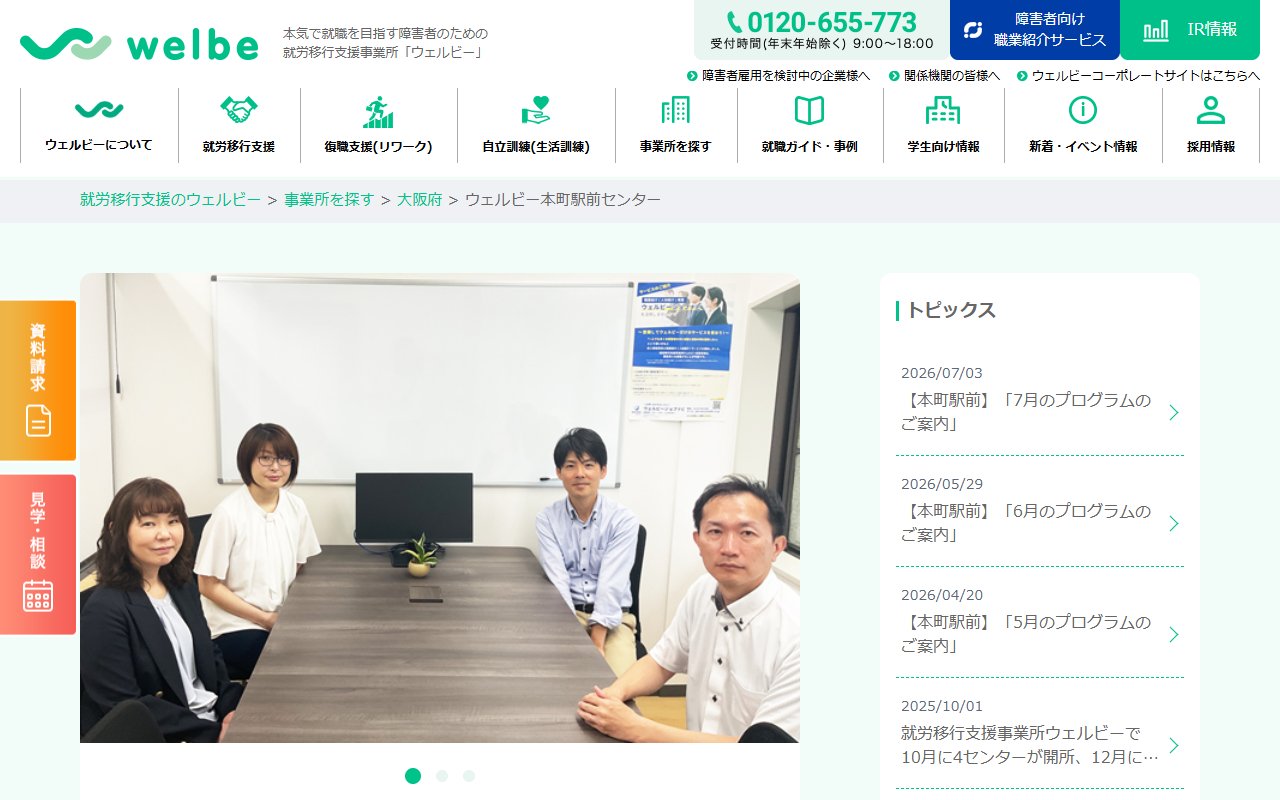
Task: Click the building icon for 事業所を探す
Action: pos(676,110)
